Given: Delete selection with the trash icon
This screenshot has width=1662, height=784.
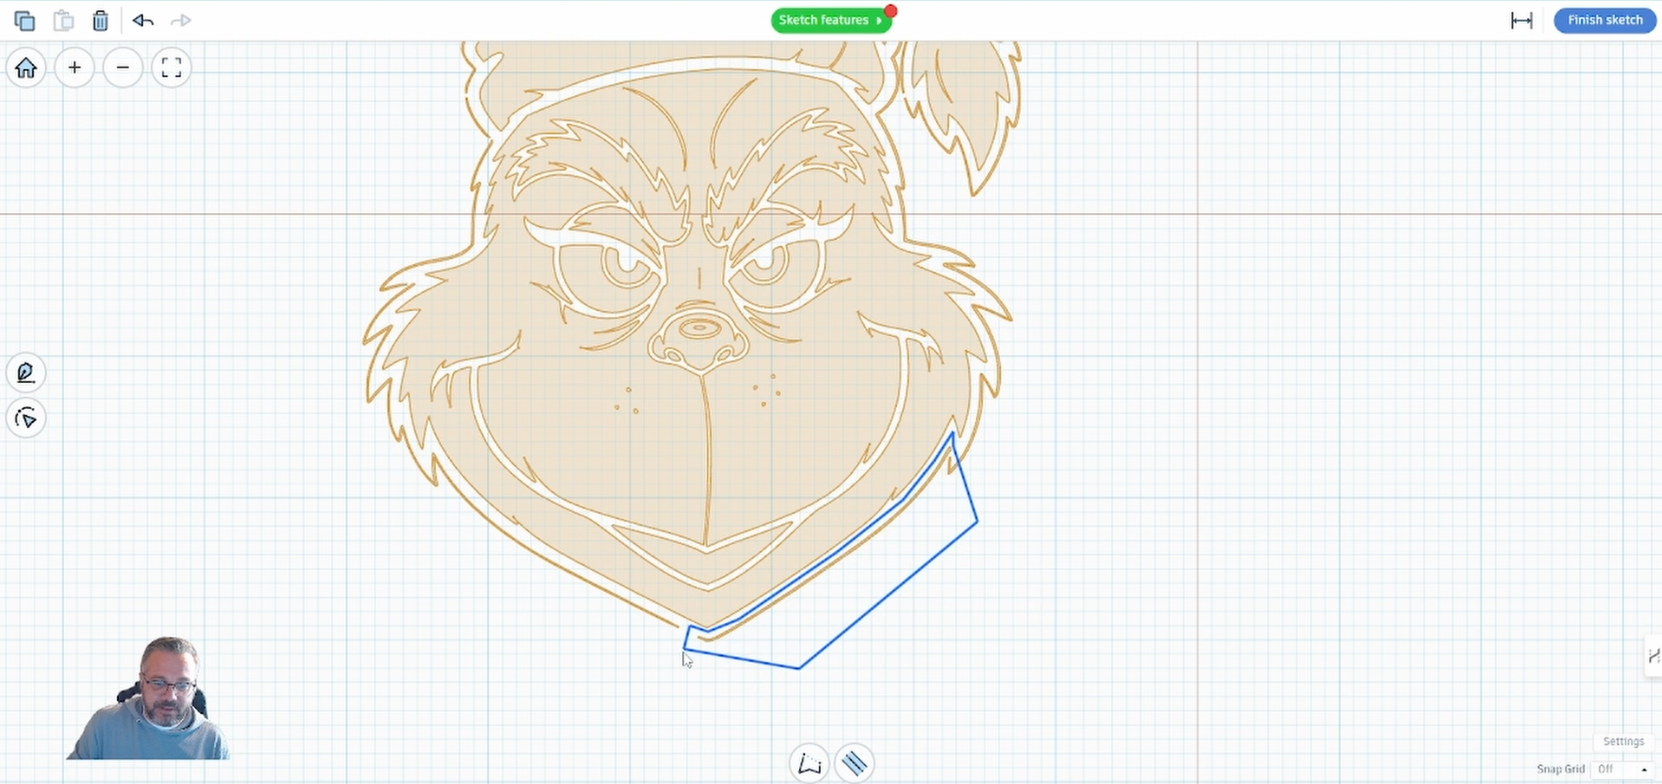Looking at the screenshot, I should (x=100, y=21).
